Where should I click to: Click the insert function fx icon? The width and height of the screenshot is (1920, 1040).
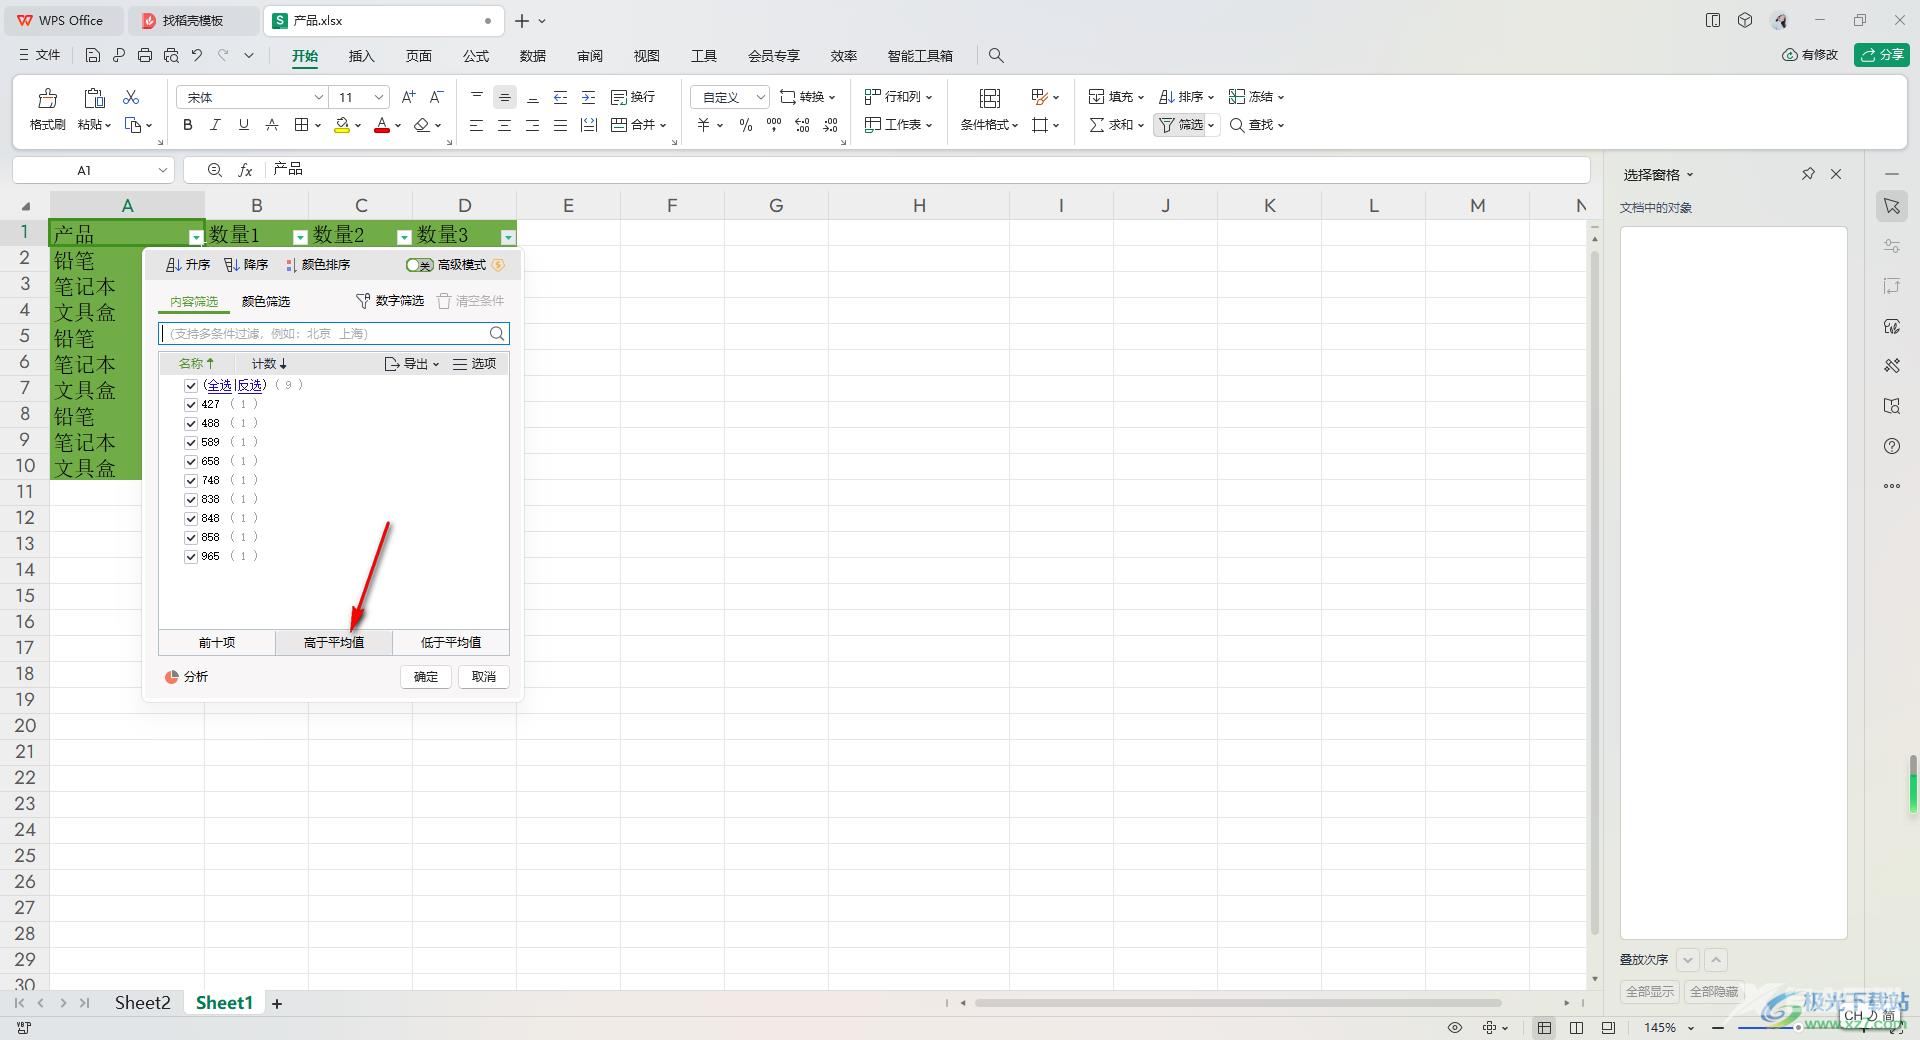245,170
